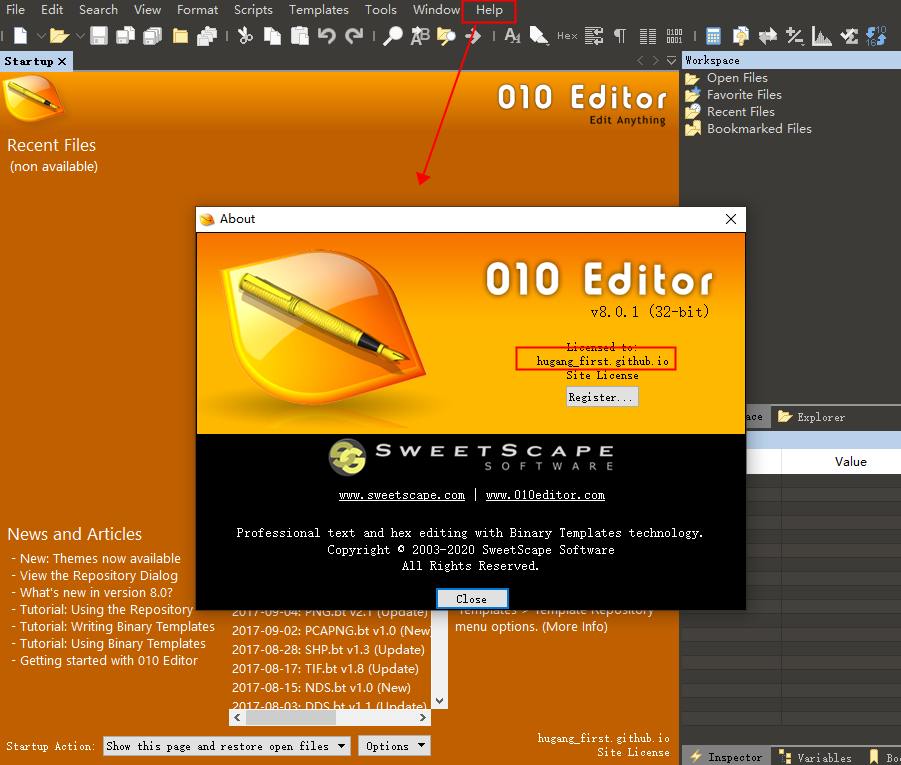Open the Edit menu
Viewport: 901px width, 765px height.
[52, 10]
